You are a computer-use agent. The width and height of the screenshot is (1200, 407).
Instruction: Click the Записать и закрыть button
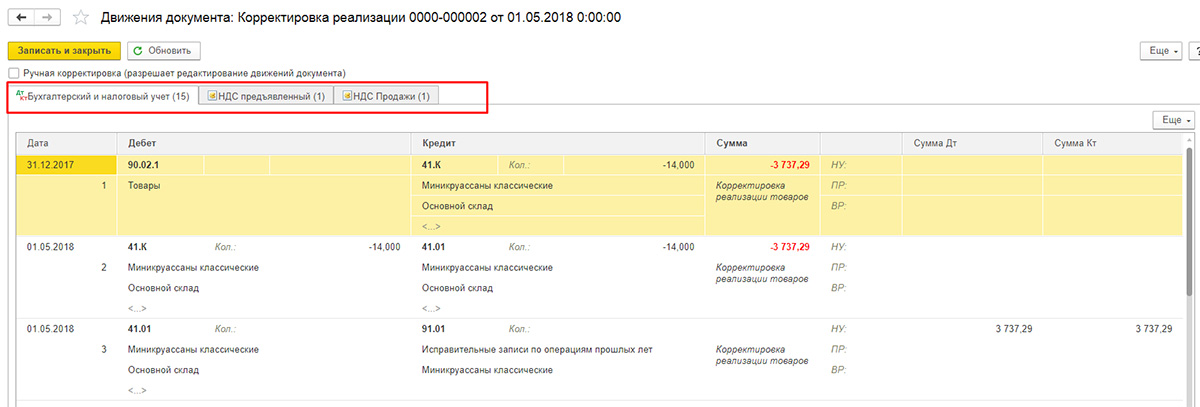[x=64, y=50]
